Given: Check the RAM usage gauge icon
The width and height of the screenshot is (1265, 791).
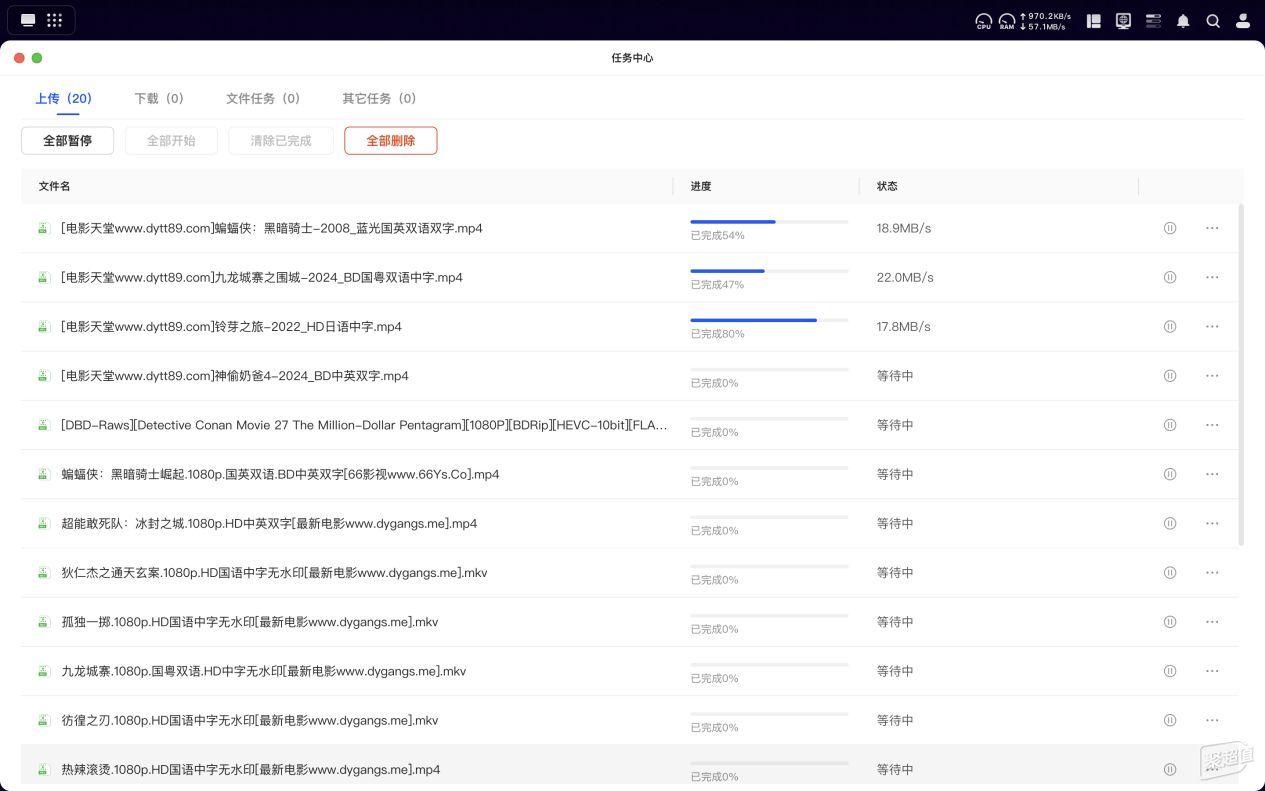Looking at the screenshot, I should [1007, 21].
